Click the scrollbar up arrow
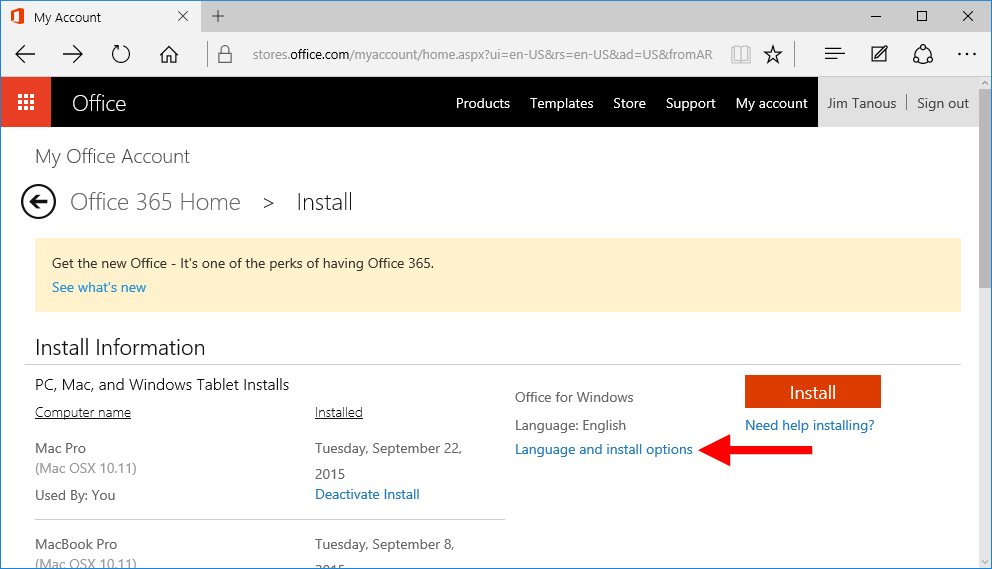Viewport: 992px width, 569px height. pos(985,83)
